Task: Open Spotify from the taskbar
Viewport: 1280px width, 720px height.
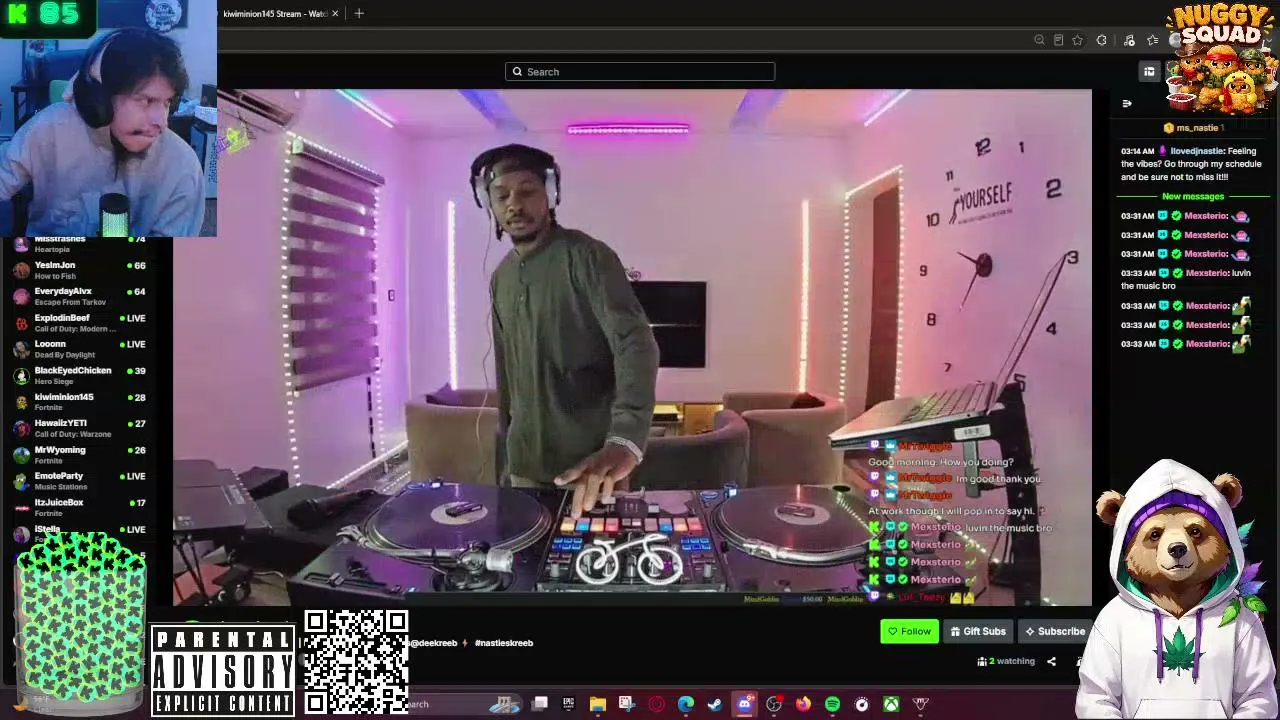Action: pyautogui.click(x=832, y=704)
